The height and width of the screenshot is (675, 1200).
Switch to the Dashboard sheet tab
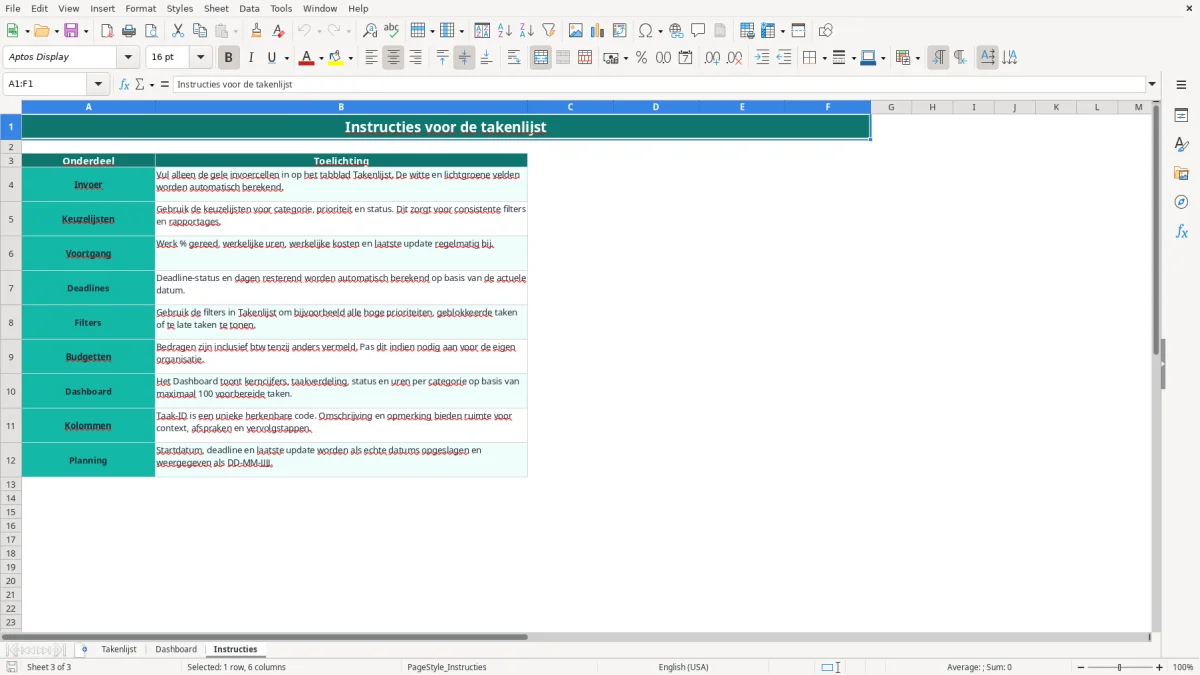coord(176,649)
